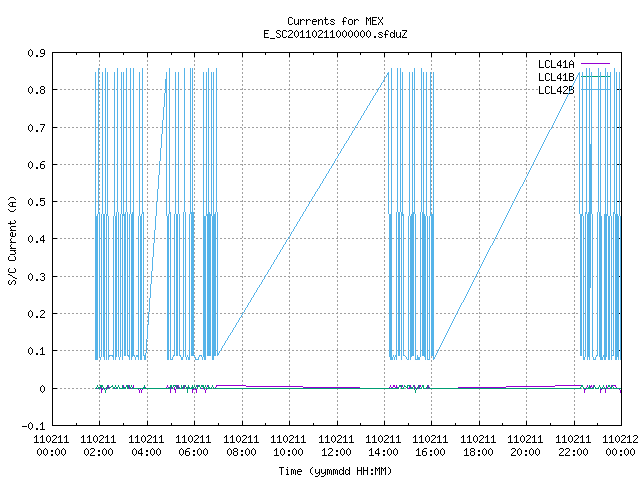Viewport: 640px width, 480px height.
Task: Click the 110211 12:00 x-axis tick label
Action: pos(336,446)
